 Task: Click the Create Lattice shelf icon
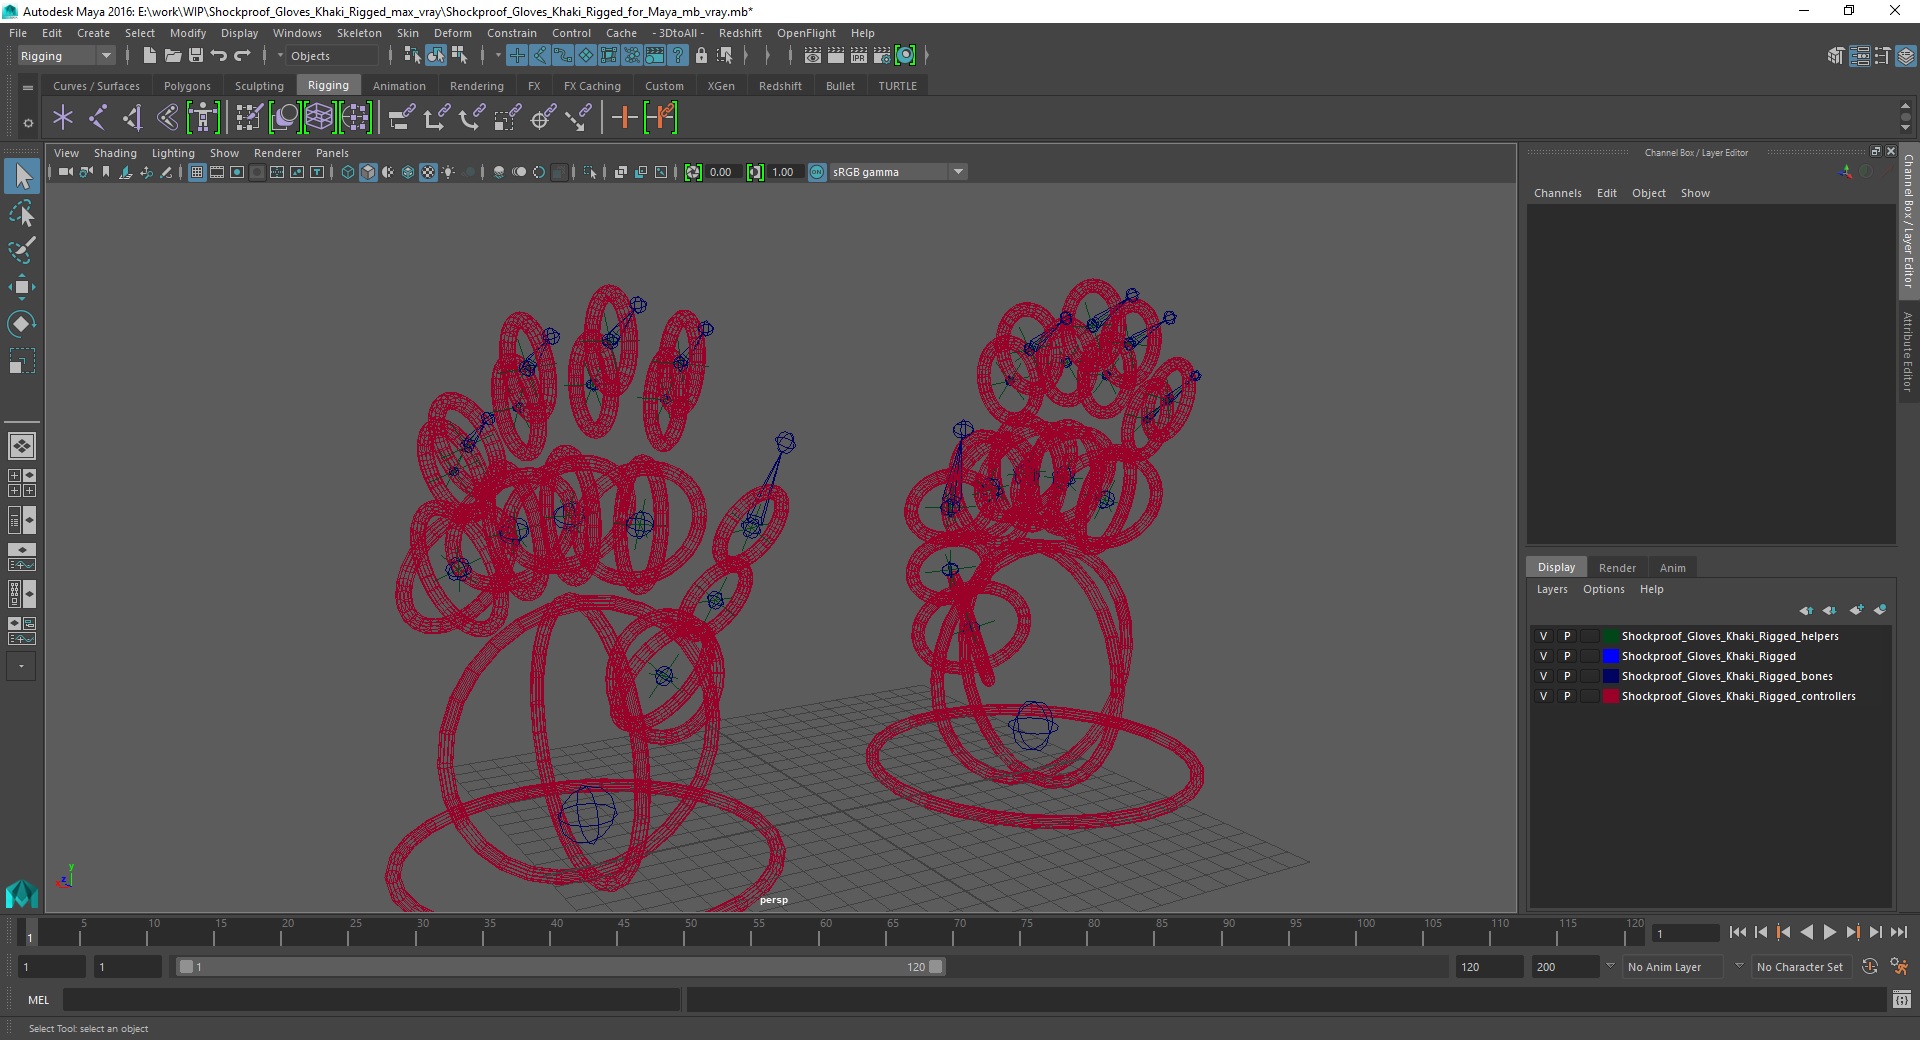tap(319, 118)
